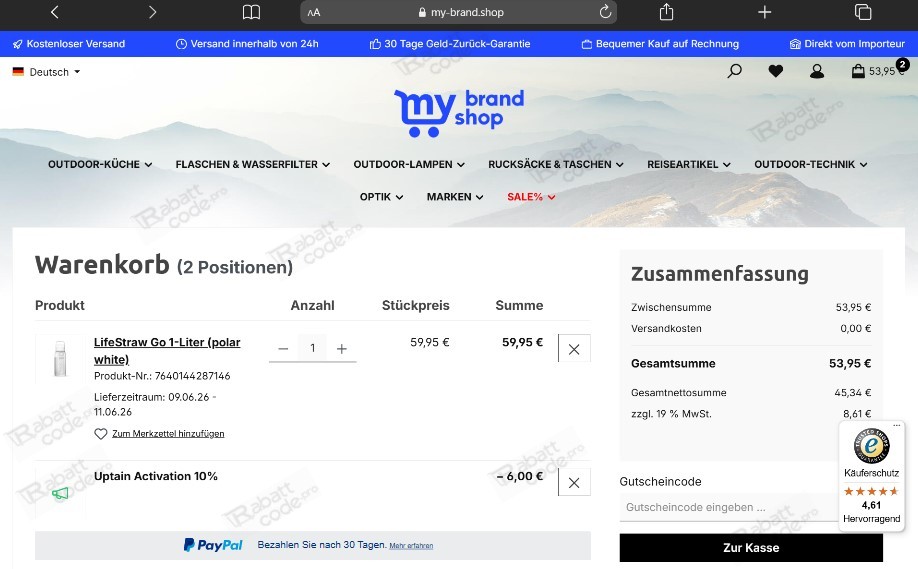Reload the page with refresh icon

[605, 12]
